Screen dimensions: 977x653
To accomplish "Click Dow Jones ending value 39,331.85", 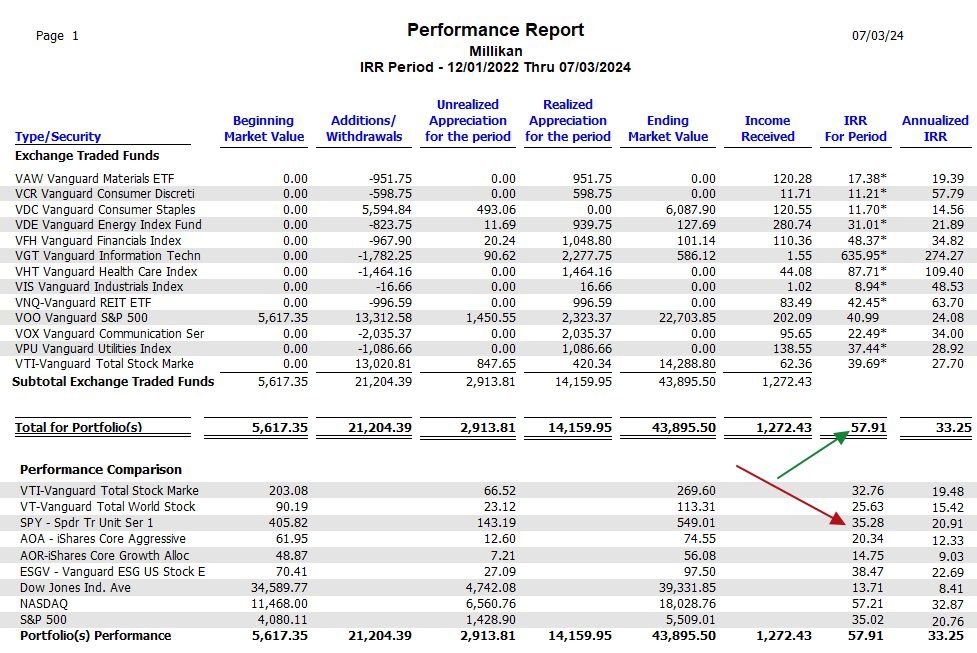I will (687, 588).
